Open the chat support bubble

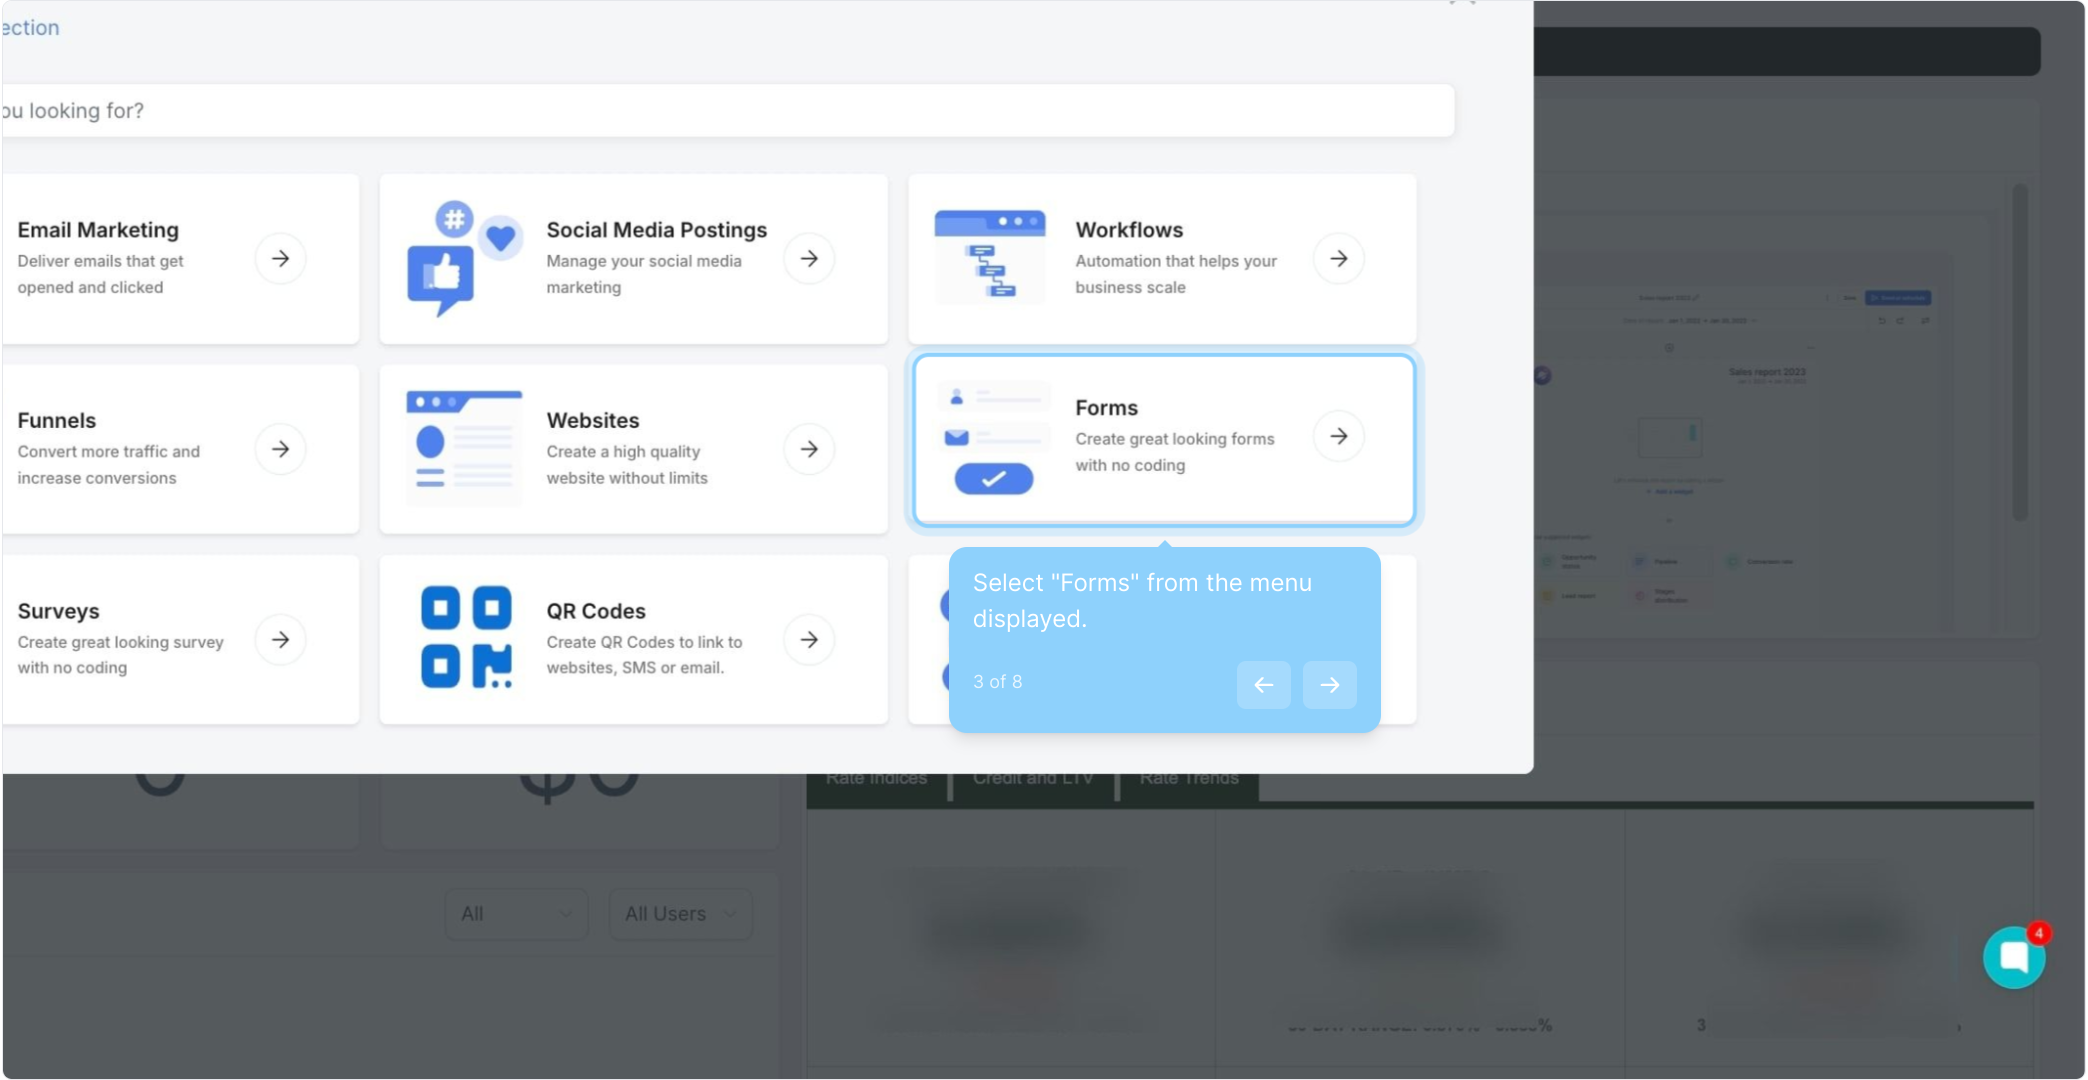(x=2013, y=957)
